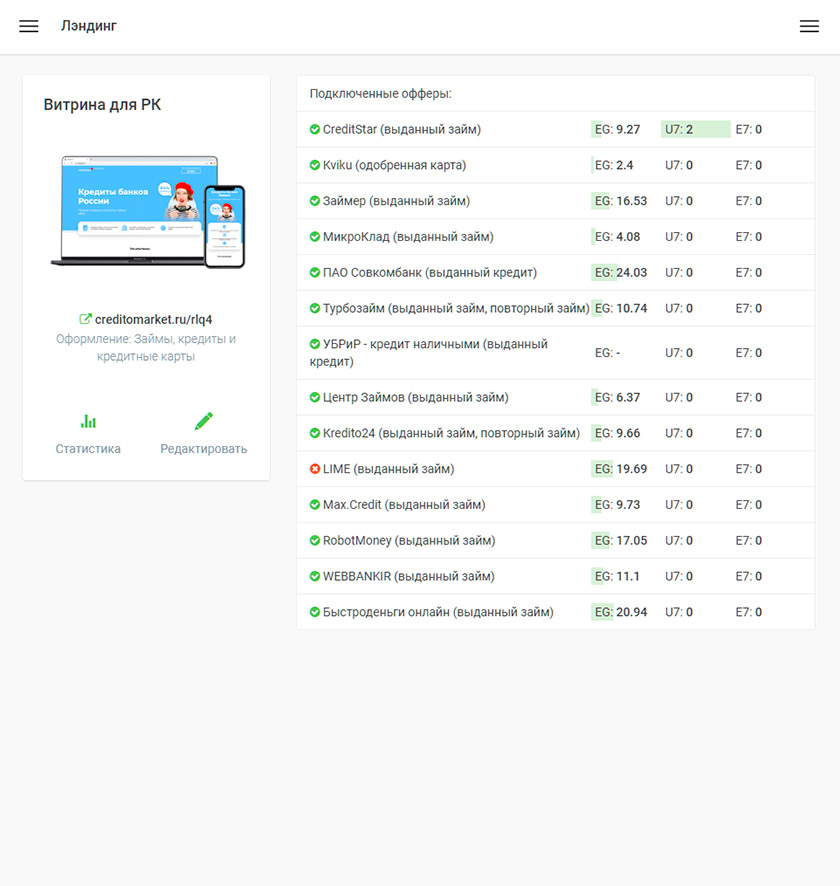Click the EG: - value for УБРиР
840x886 pixels.
607,353
